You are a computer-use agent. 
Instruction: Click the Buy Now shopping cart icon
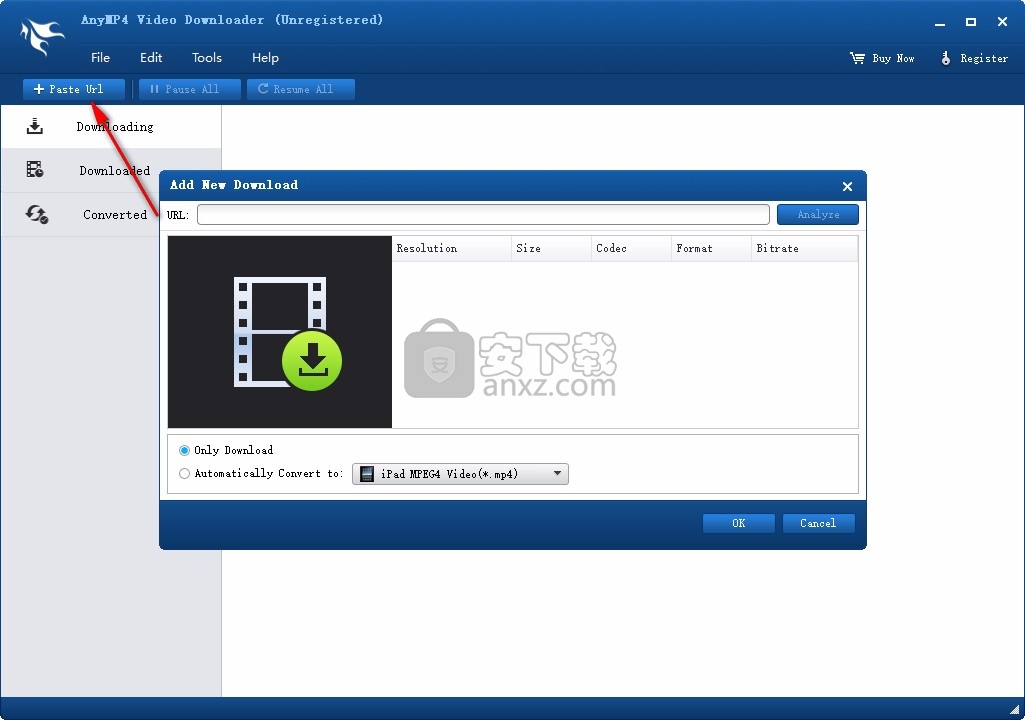(857, 58)
